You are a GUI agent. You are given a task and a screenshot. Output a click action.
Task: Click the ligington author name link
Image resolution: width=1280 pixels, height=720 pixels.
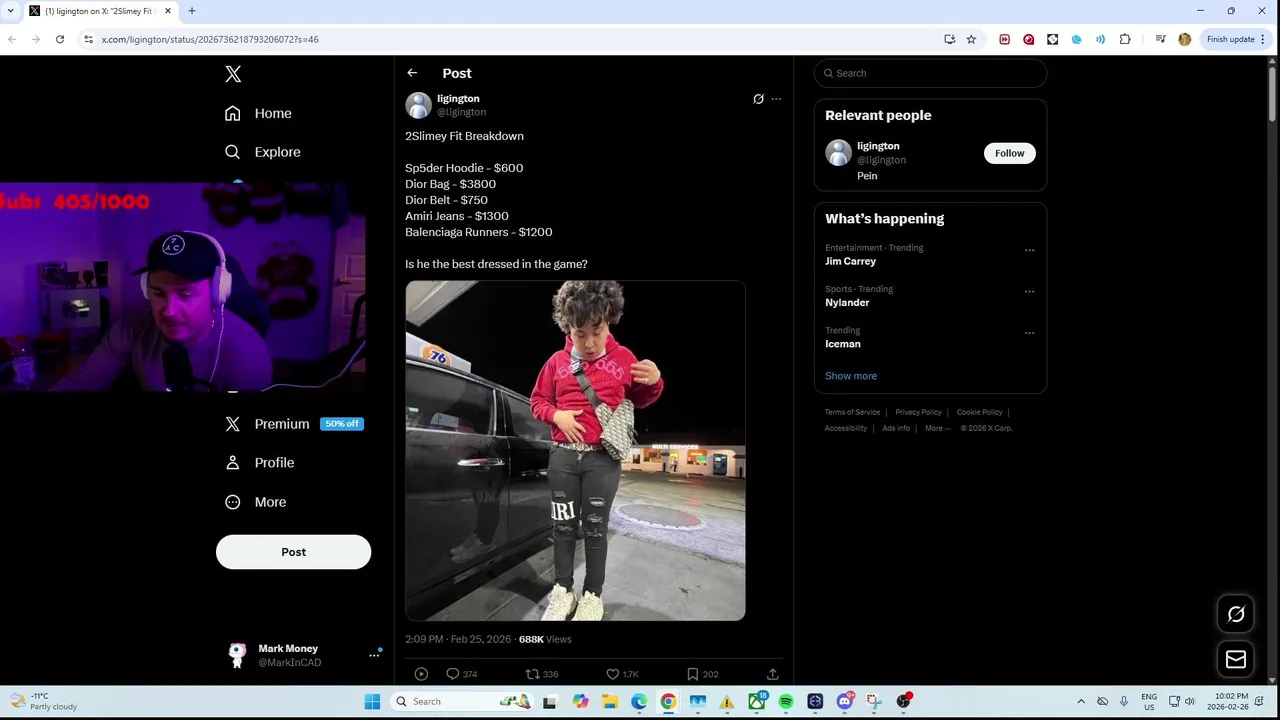458,98
